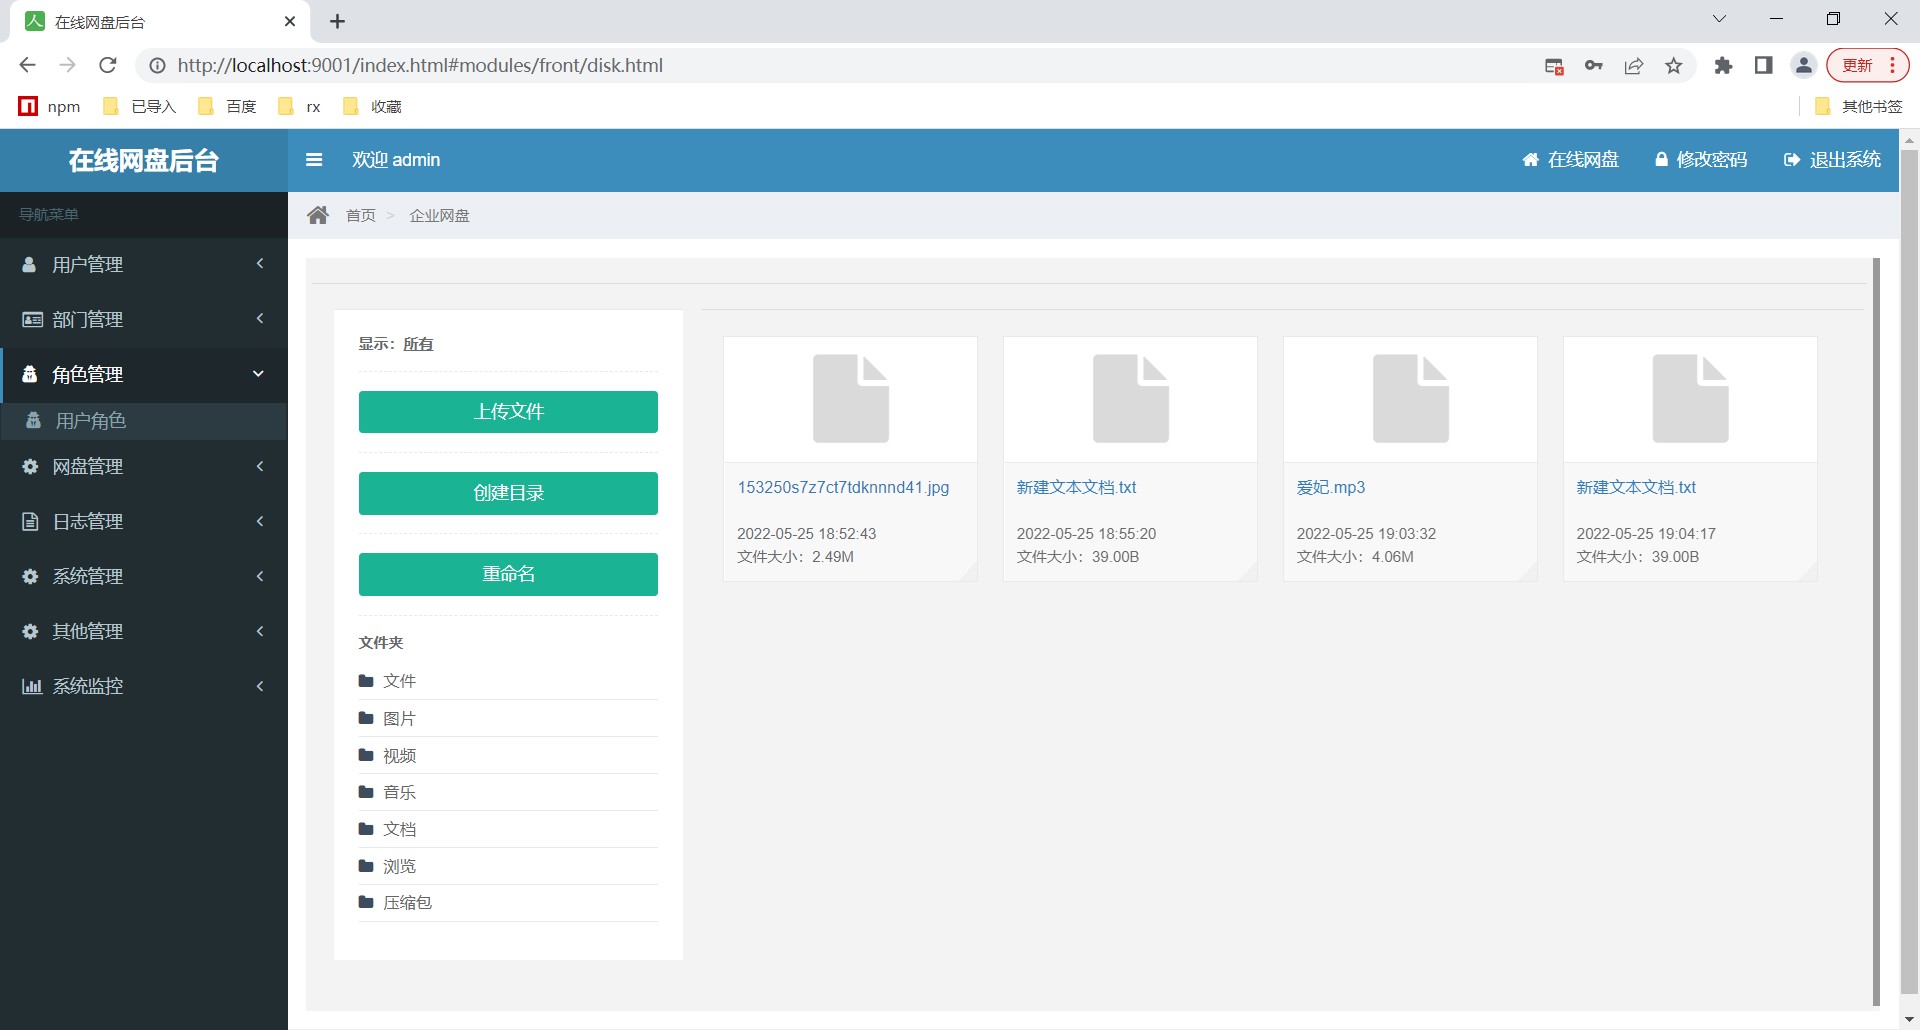The height and width of the screenshot is (1030, 1920).
Task: Click the 重命名 button
Action: (x=508, y=574)
